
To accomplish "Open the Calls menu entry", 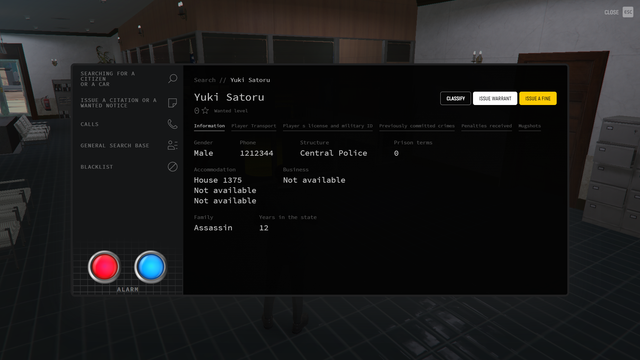I will (x=89, y=124).
